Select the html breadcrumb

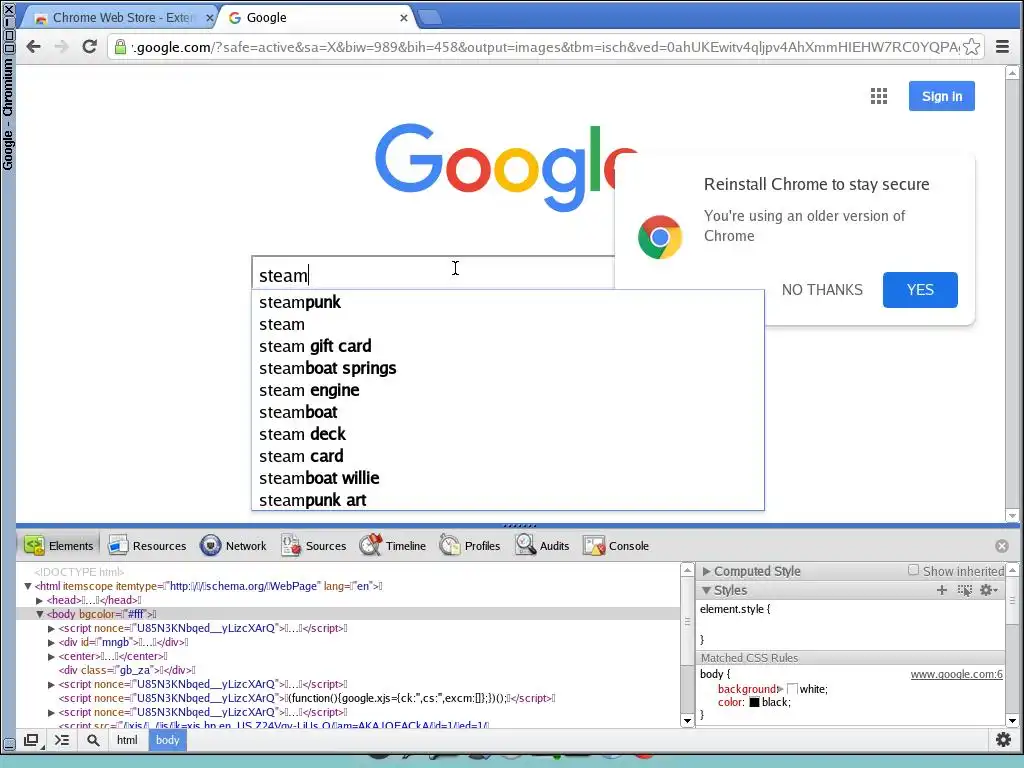pyautogui.click(x=127, y=740)
